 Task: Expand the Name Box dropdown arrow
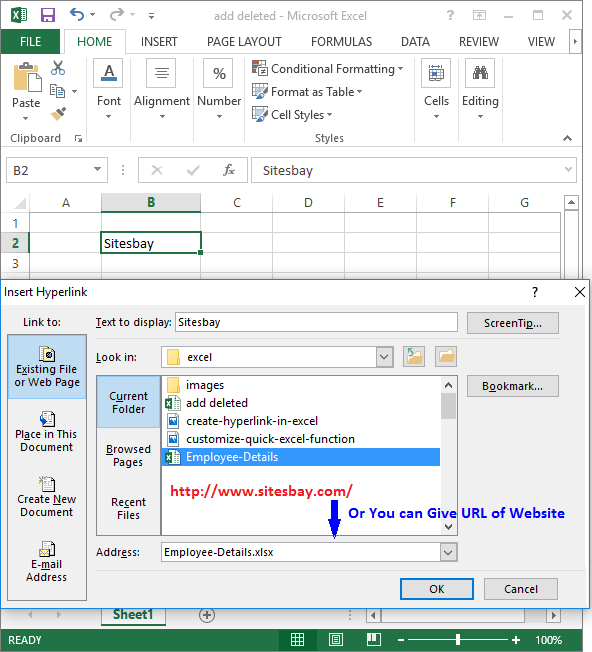pos(97,169)
